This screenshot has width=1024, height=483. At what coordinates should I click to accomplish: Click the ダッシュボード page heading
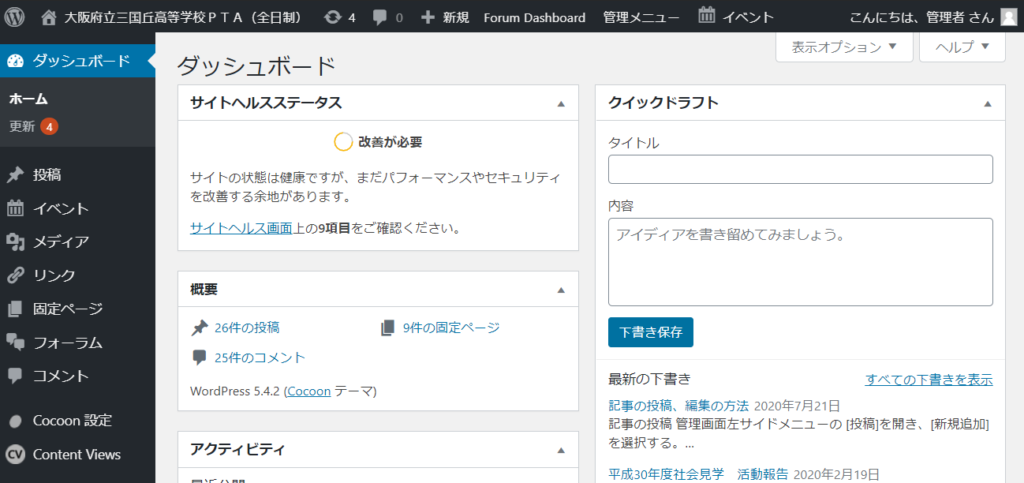(x=256, y=67)
